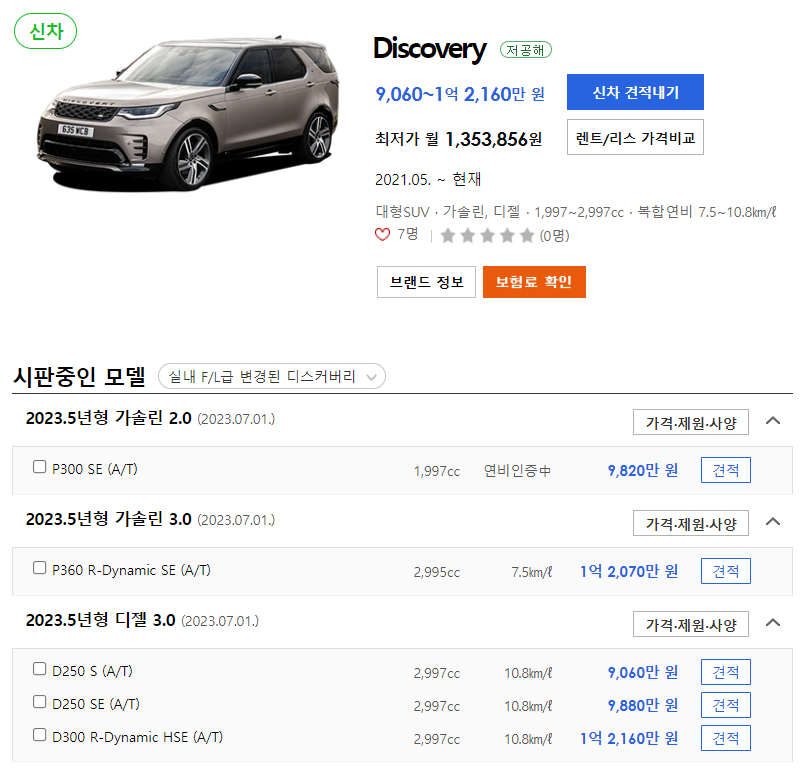This screenshot has width=804, height=772.
Task: Request 견적 for D250 SE
Action: tap(726, 705)
